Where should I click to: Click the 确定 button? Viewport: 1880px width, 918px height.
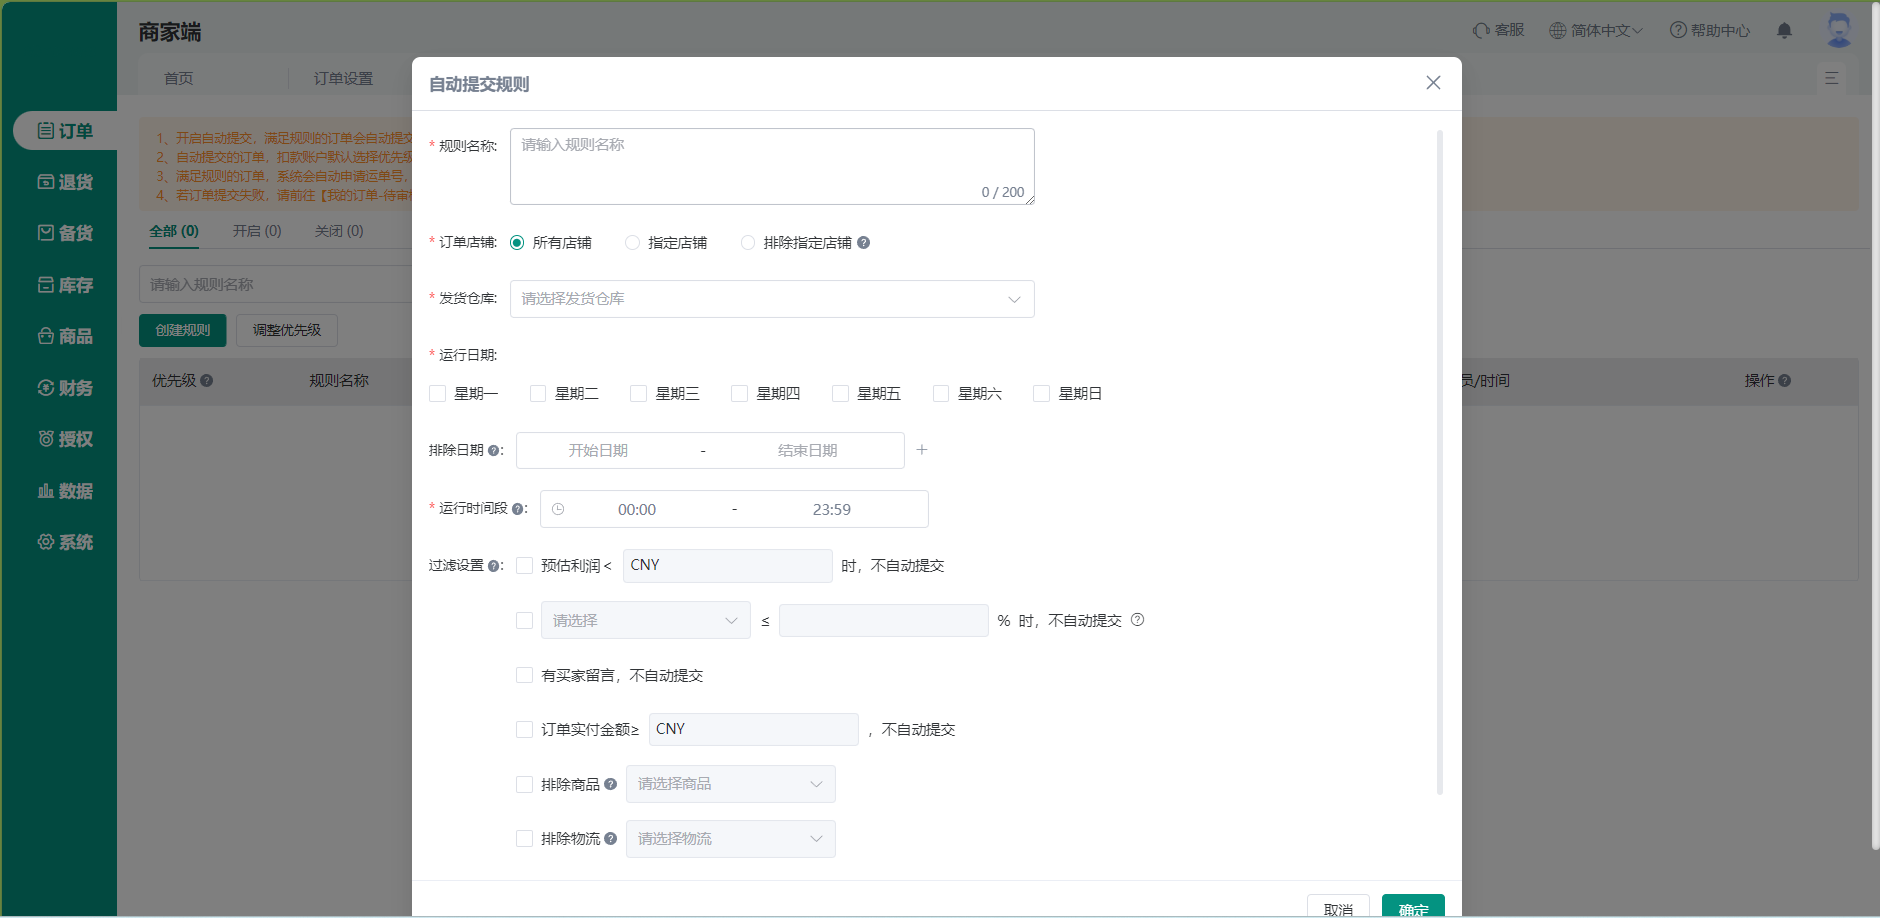click(1412, 907)
